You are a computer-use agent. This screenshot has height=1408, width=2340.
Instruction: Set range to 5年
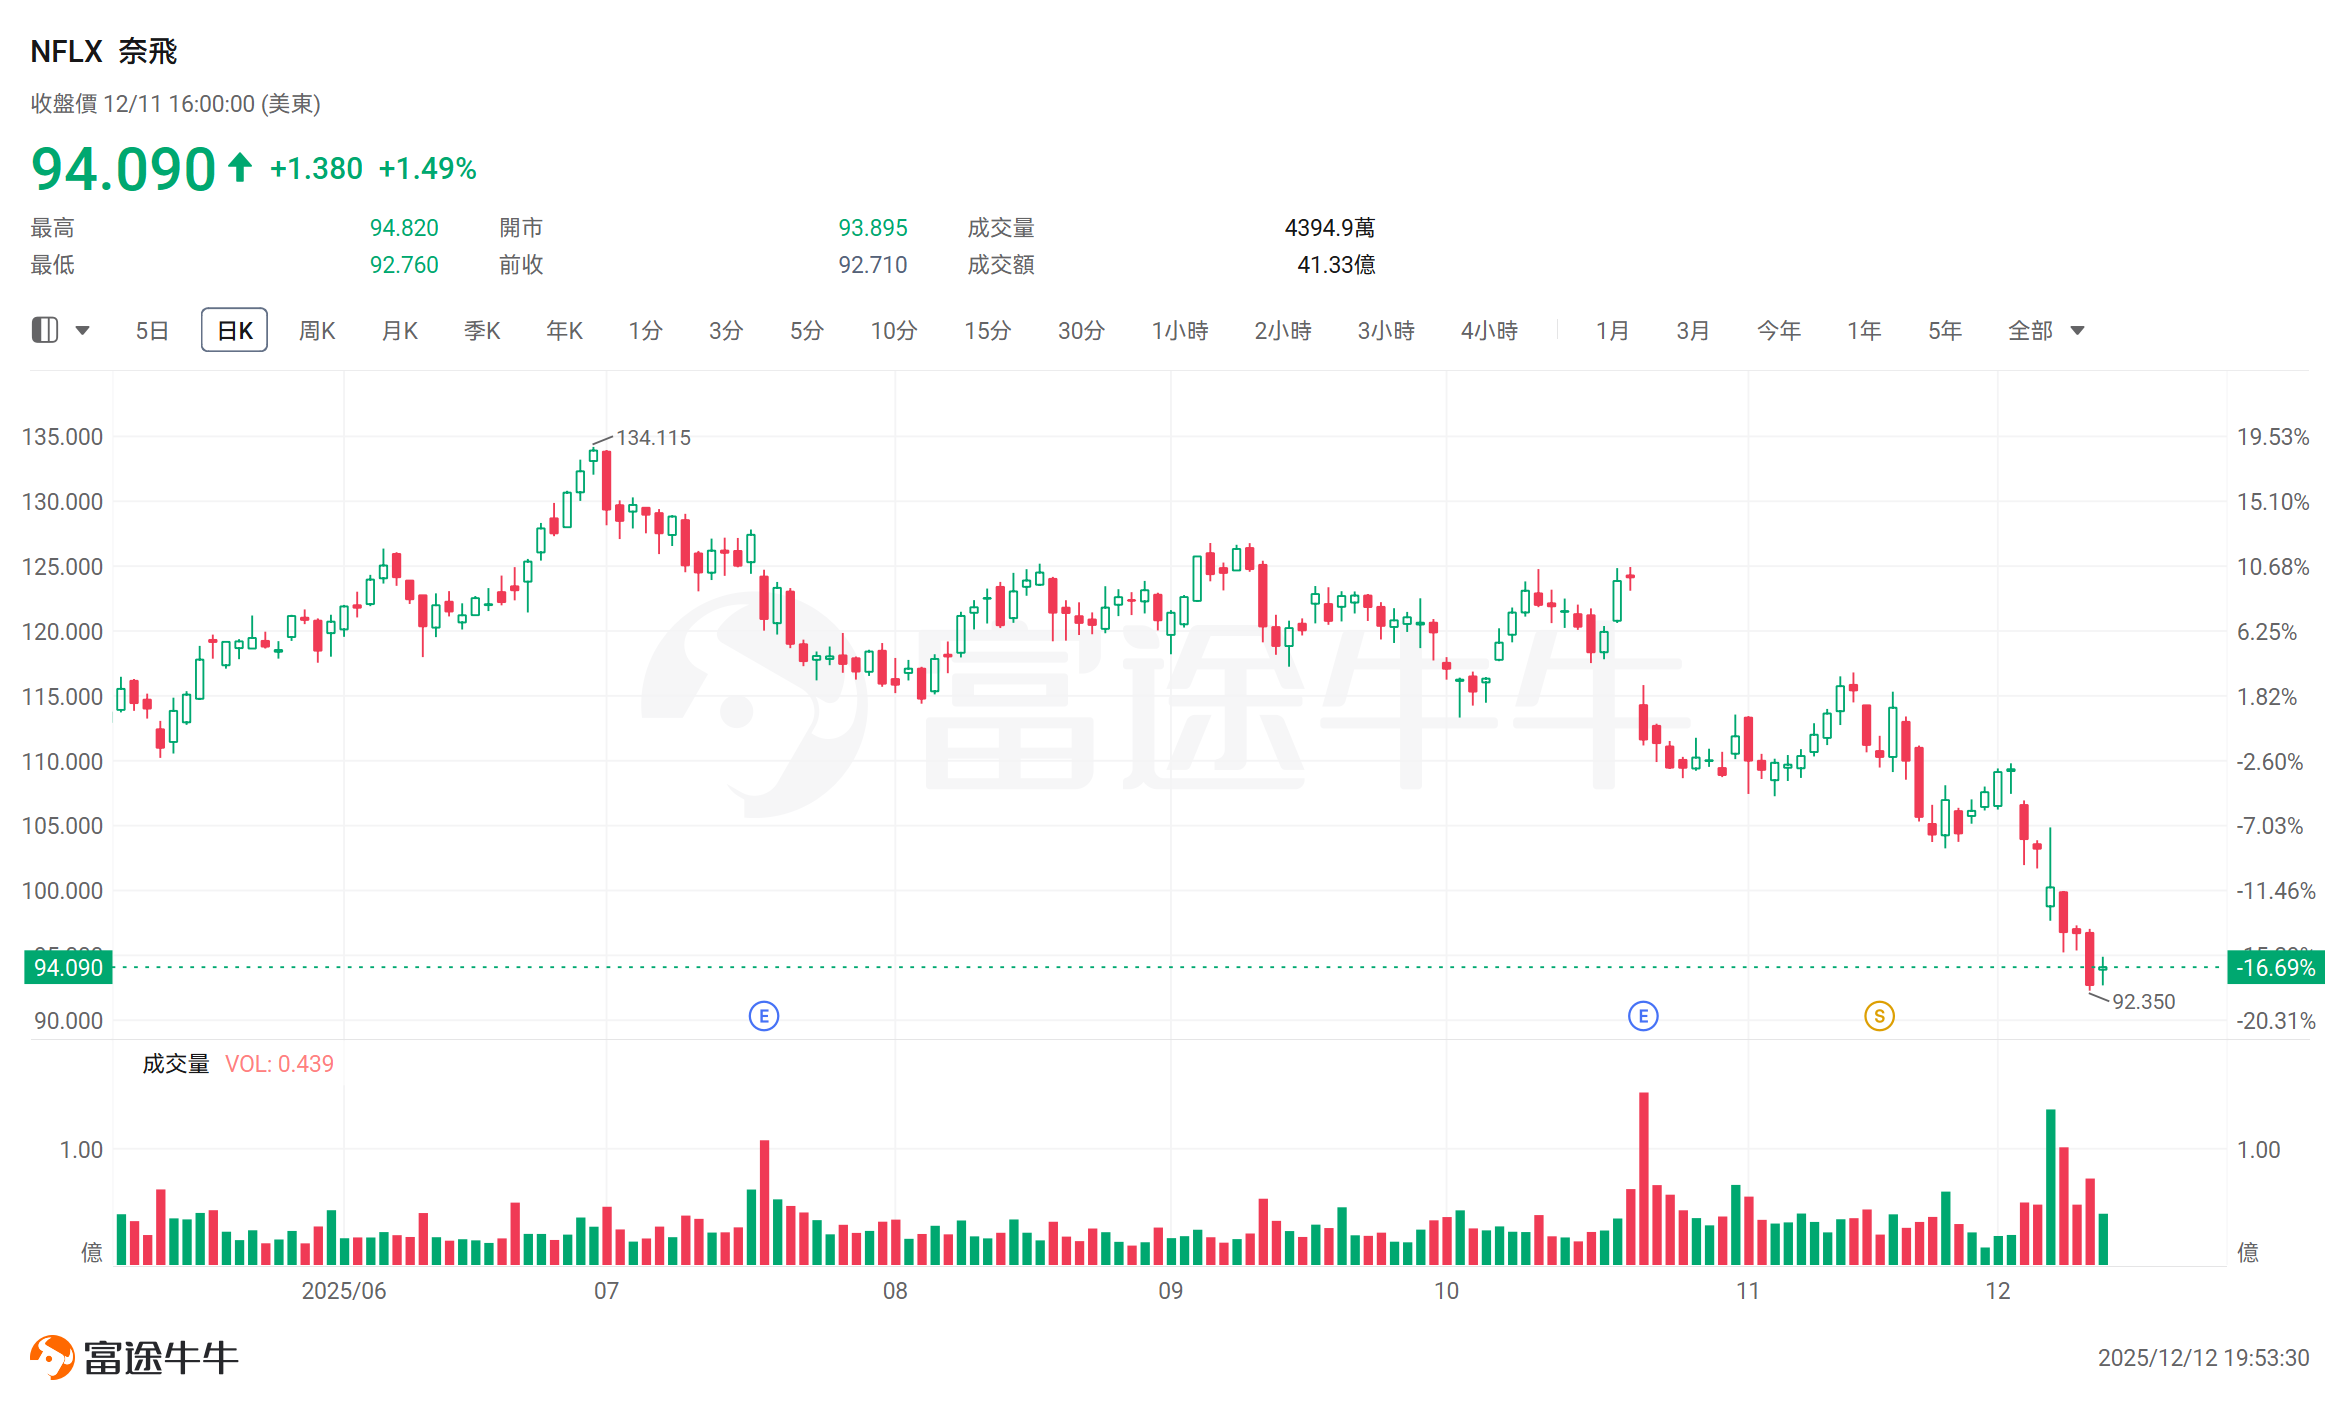tap(1944, 330)
